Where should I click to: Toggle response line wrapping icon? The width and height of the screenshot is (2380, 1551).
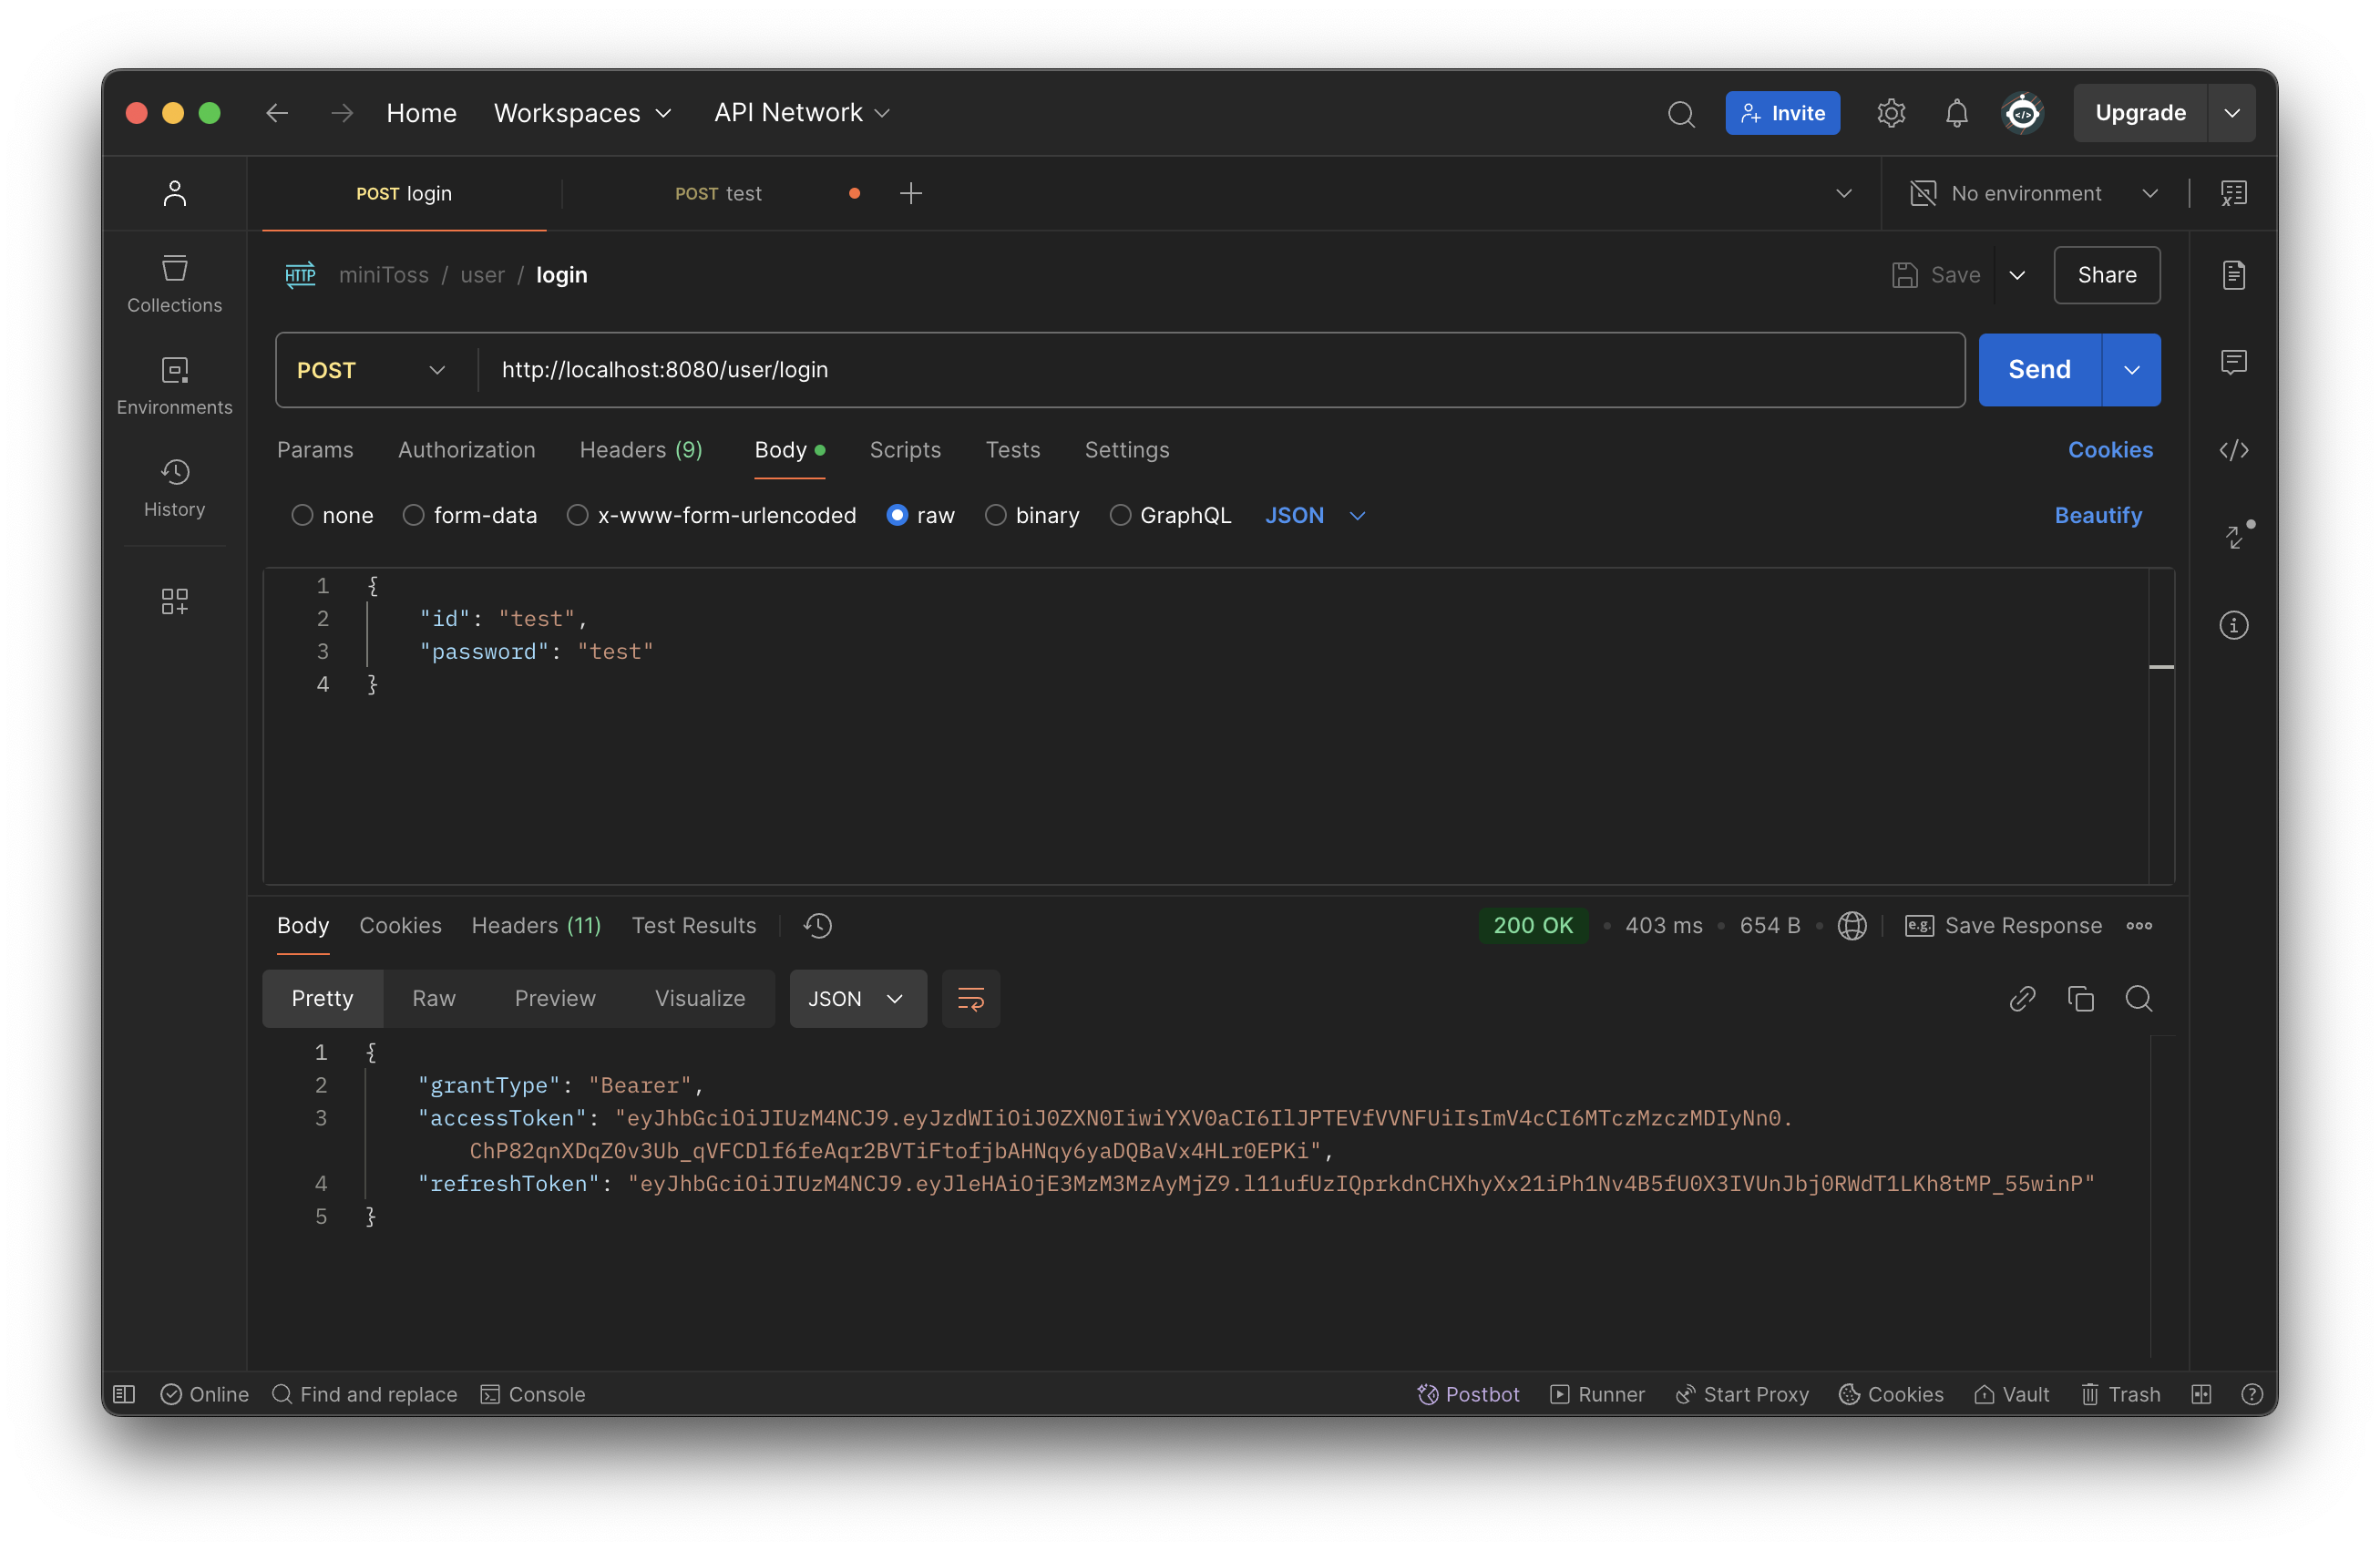pyautogui.click(x=970, y=998)
